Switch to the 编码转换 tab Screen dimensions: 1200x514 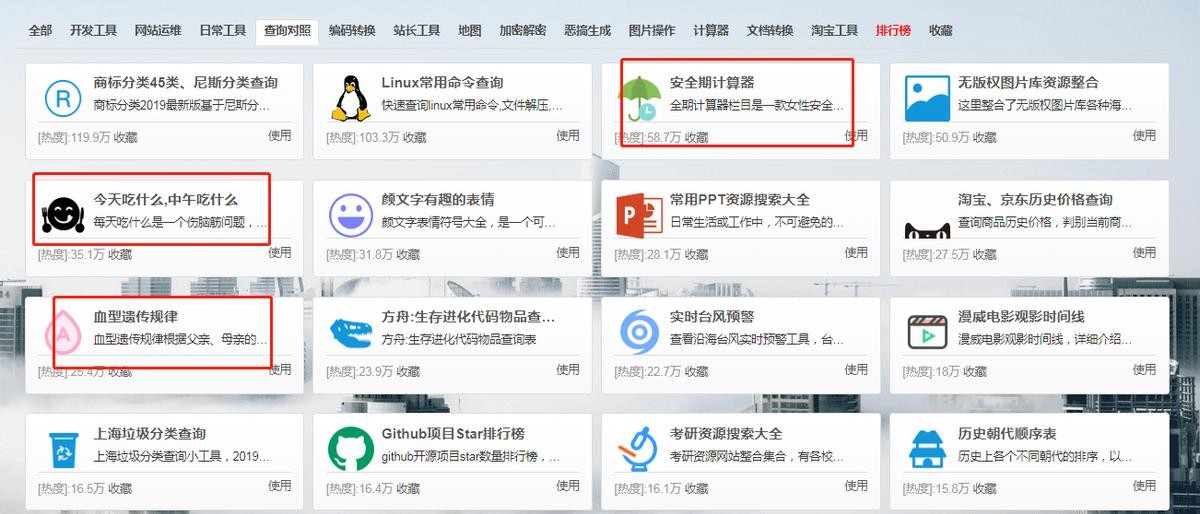click(352, 30)
